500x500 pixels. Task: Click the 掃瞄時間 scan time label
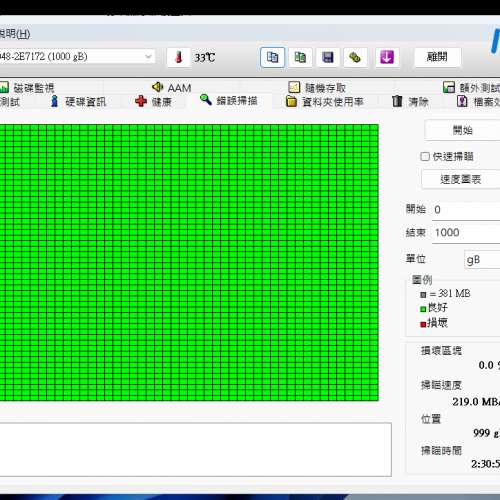441,451
